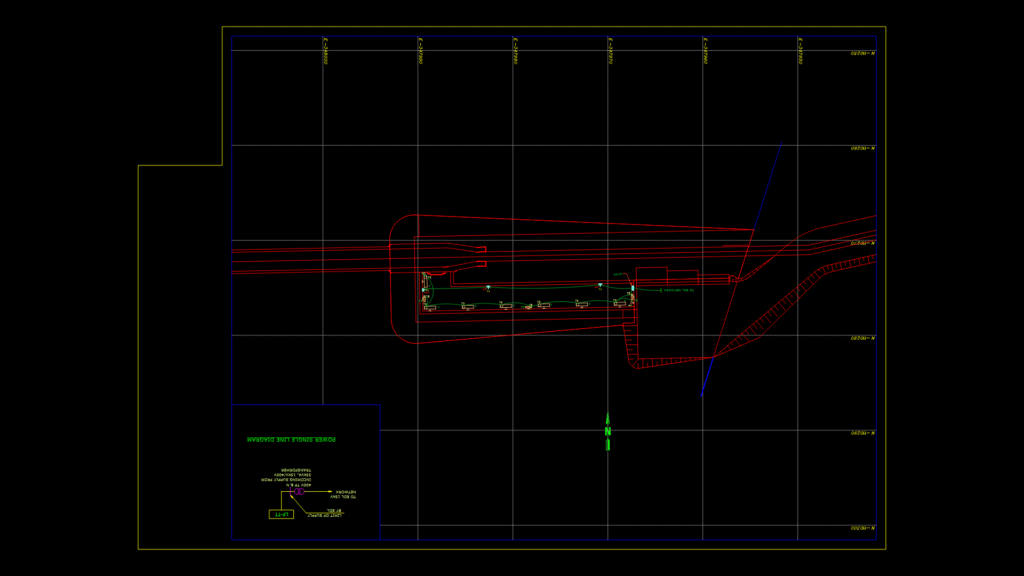Select the green POWER SINGLE LINE DIAGRAM title
The width and height of the screenshot is (1024, 576).
tap(292, 440)
